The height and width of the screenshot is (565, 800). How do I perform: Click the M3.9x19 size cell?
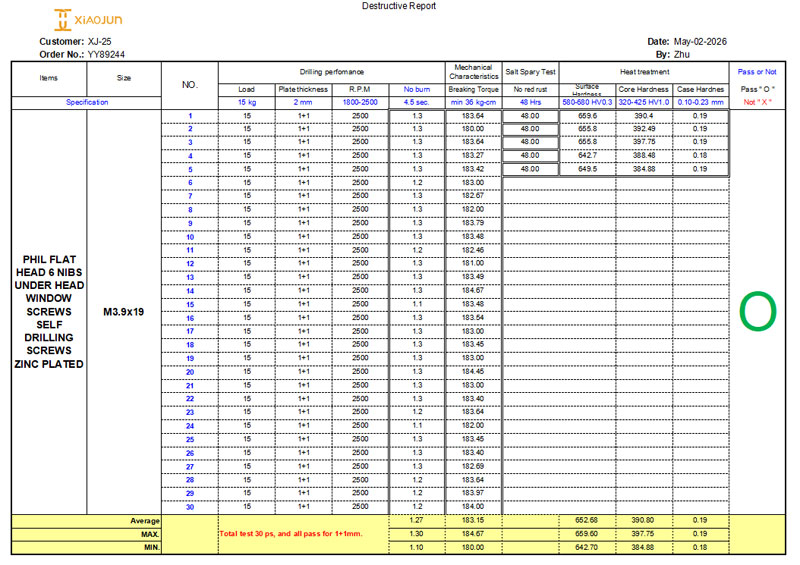click(123, 312)
